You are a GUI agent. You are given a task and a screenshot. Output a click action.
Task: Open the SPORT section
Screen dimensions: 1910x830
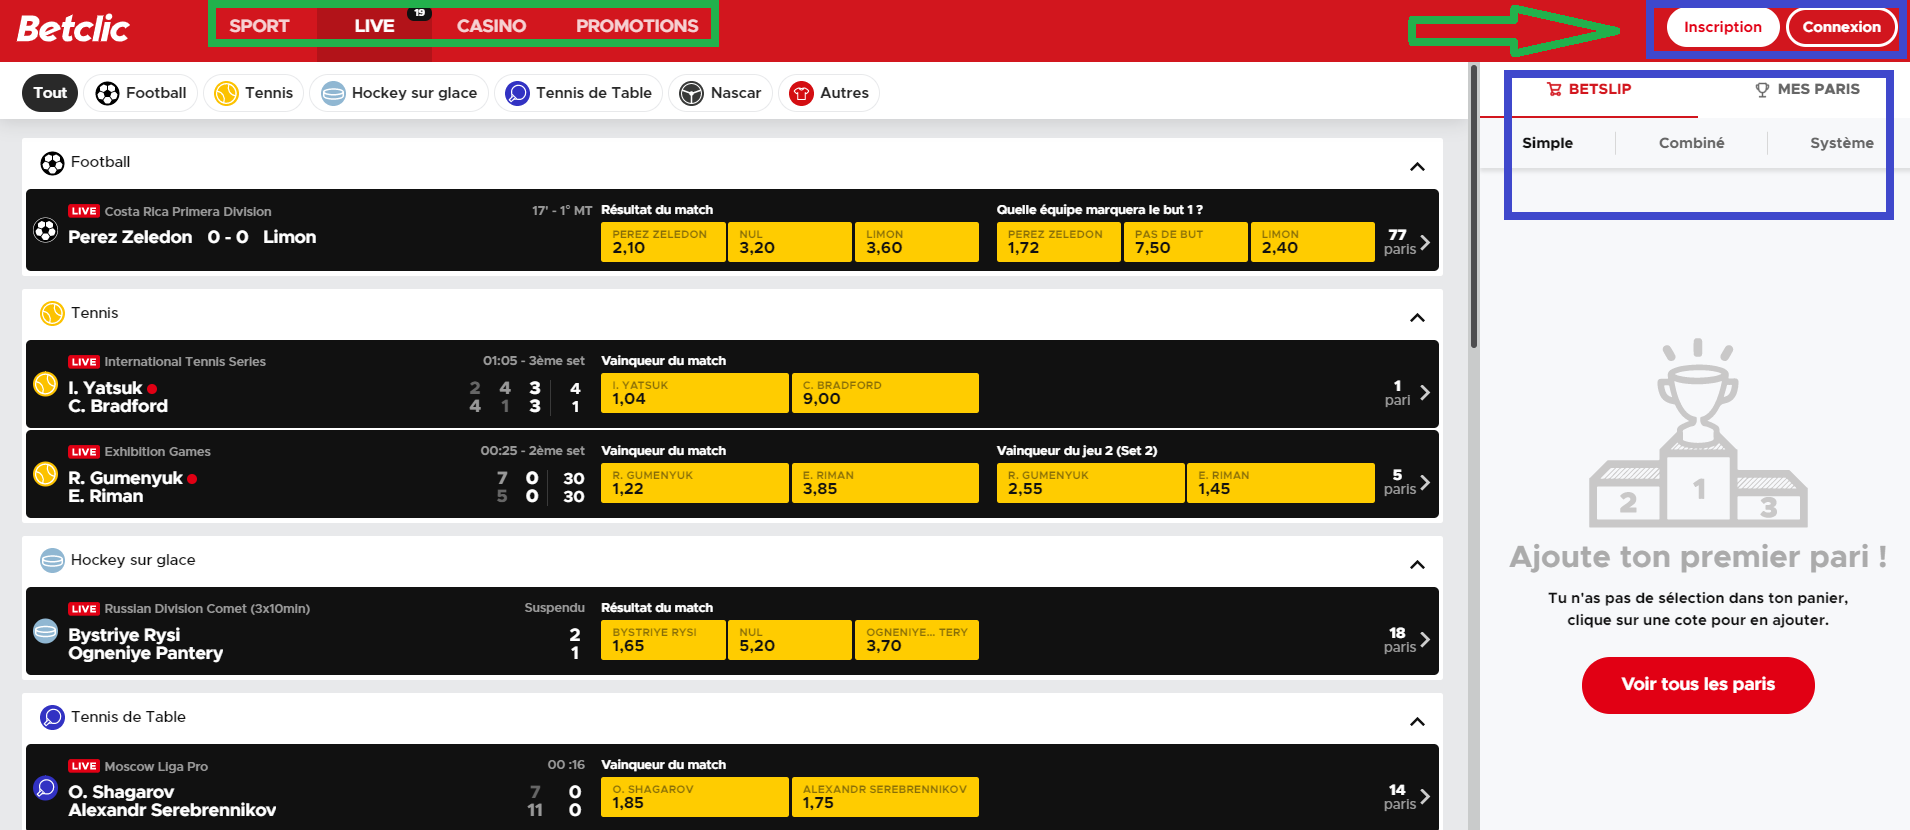coord(259,26)
